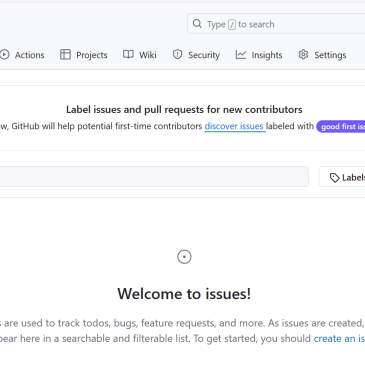Screen dimensions: 365x365
Task: Click the Actions play-circle icon
Action: (5, 55)
